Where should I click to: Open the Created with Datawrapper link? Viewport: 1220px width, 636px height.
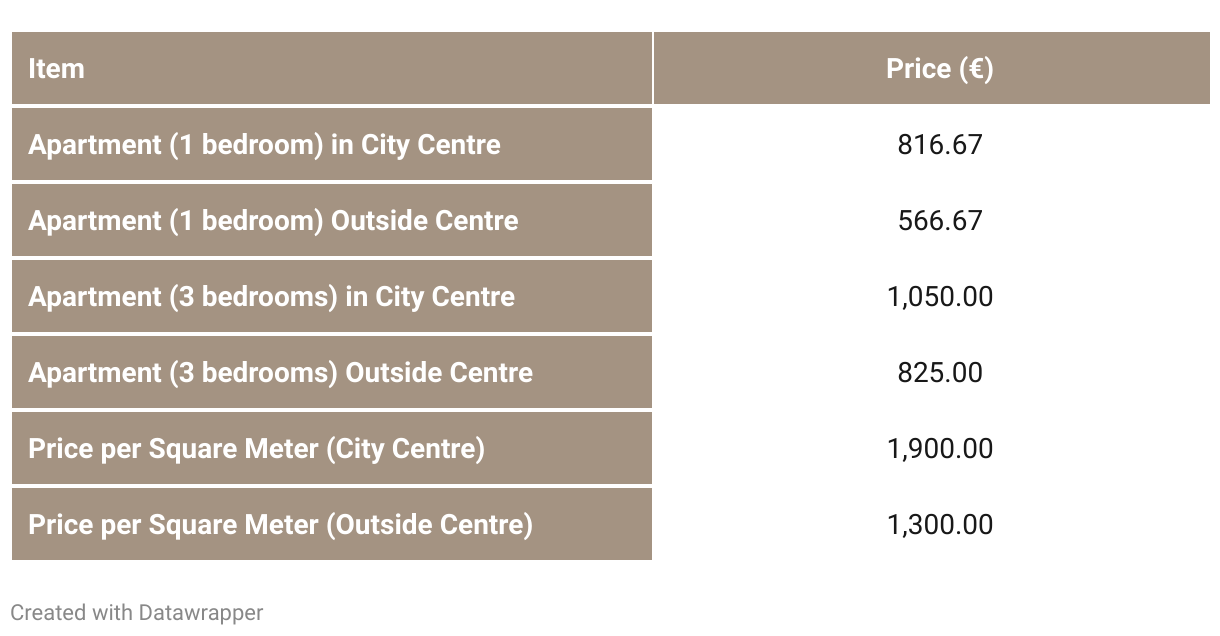[137, 612]
